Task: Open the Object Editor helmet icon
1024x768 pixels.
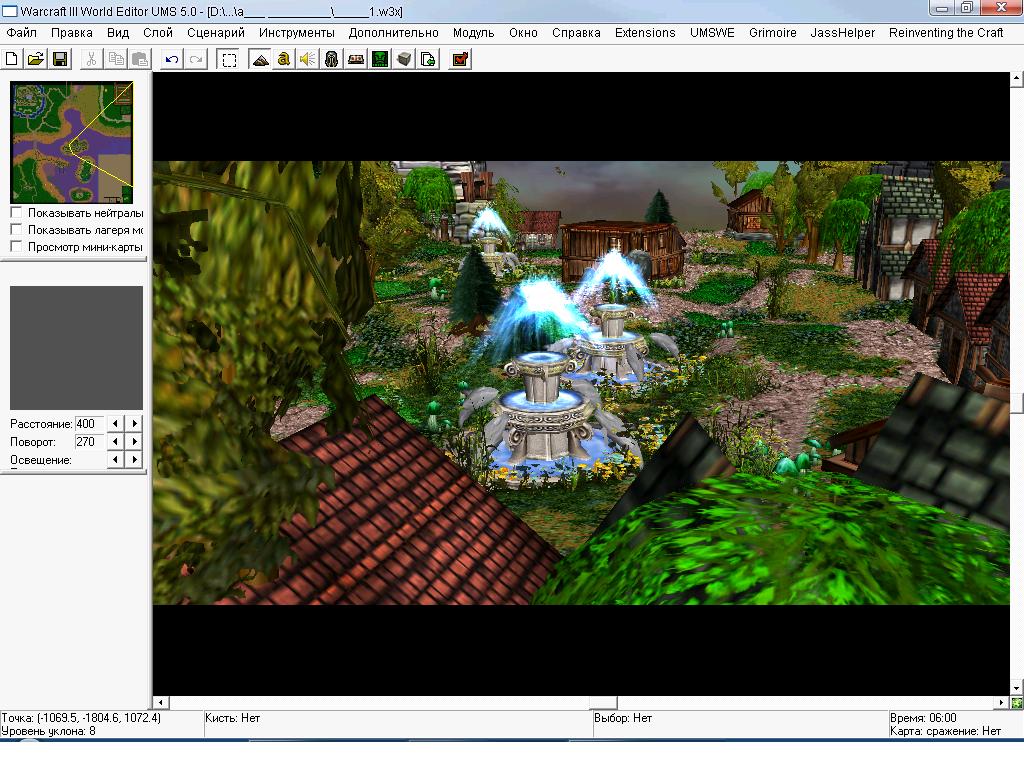Action: 332,59
